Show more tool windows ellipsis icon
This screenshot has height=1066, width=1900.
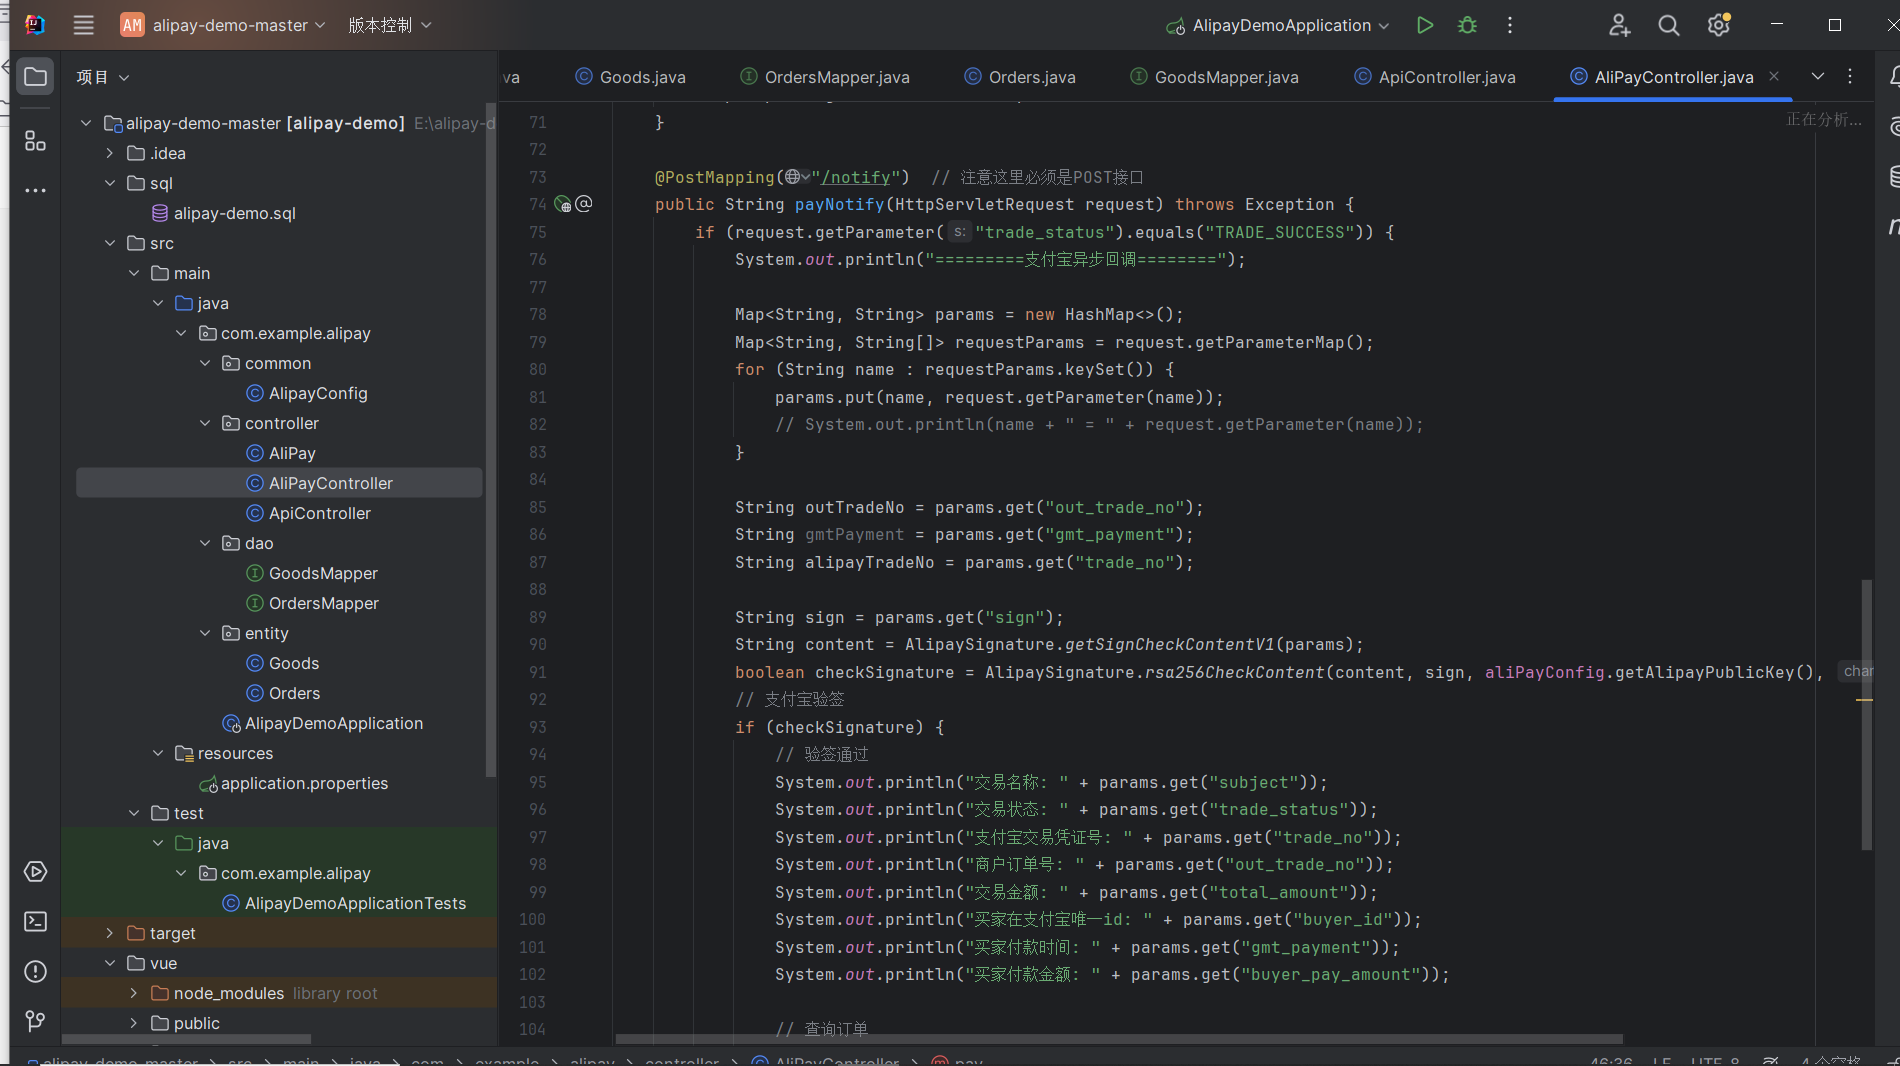[x=35, y=190]
